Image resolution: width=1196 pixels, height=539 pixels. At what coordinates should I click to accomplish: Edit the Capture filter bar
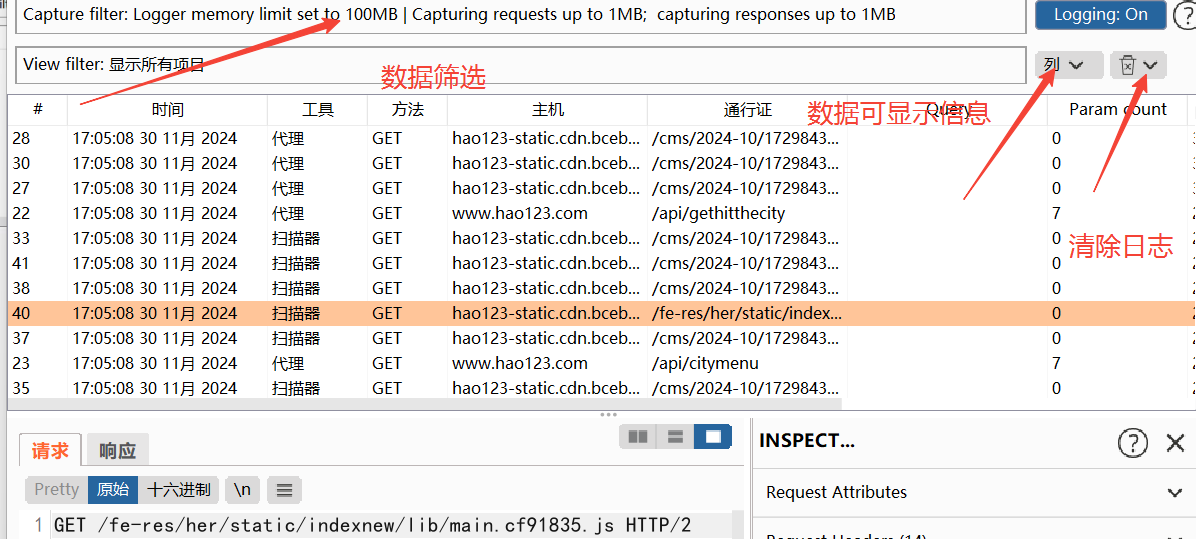click(521, 16)
